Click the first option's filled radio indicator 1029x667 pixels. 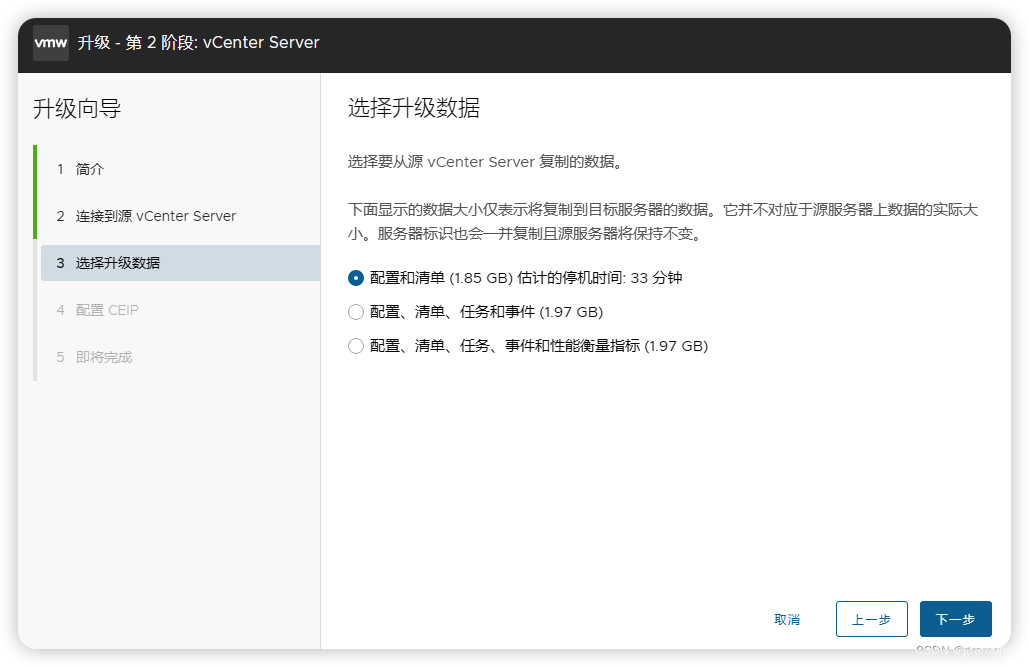point(355,278)
